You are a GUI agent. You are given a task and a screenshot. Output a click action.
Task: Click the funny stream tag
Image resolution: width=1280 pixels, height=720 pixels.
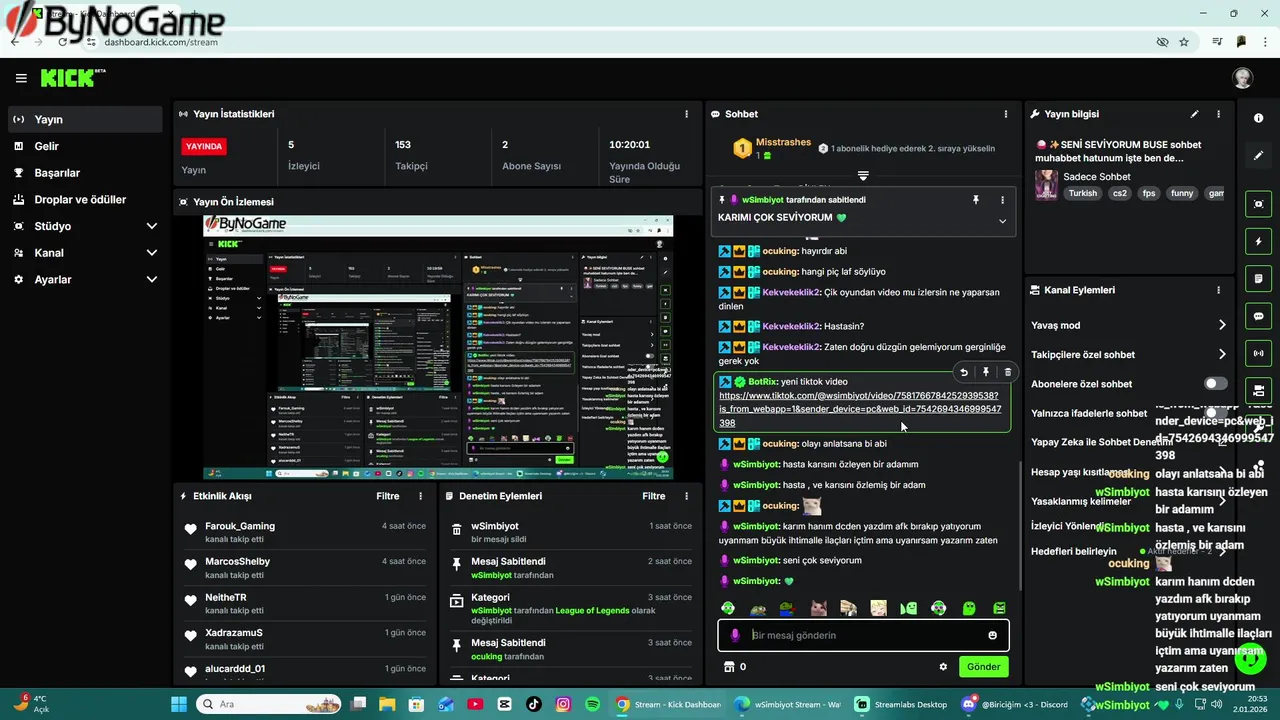(1182, 193)
